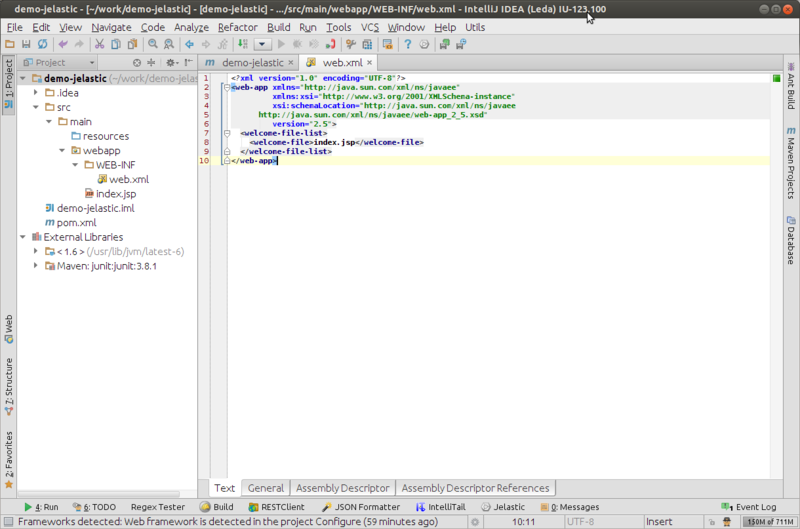Click the memory usage indicator bar
This screenshot has width=800, height=529.
772,522
